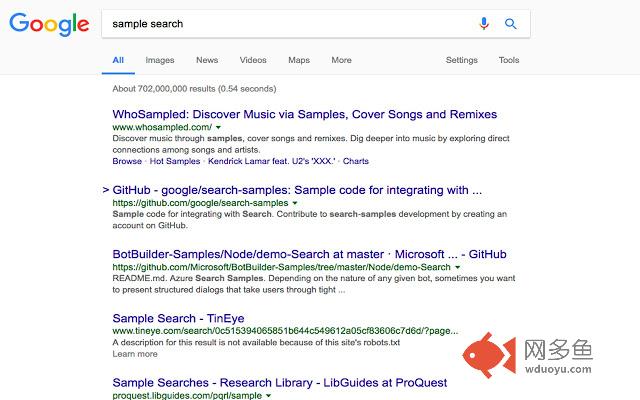Open dropdown arrow beside github.com/google/search-samples URL
This screenshot has width=640, height=400.
295,203
